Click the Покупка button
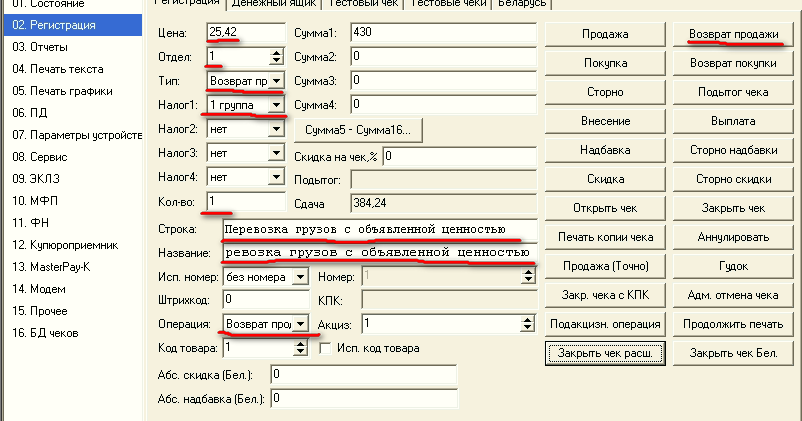This screenshot has height=421, width=802. coord(605,63)
